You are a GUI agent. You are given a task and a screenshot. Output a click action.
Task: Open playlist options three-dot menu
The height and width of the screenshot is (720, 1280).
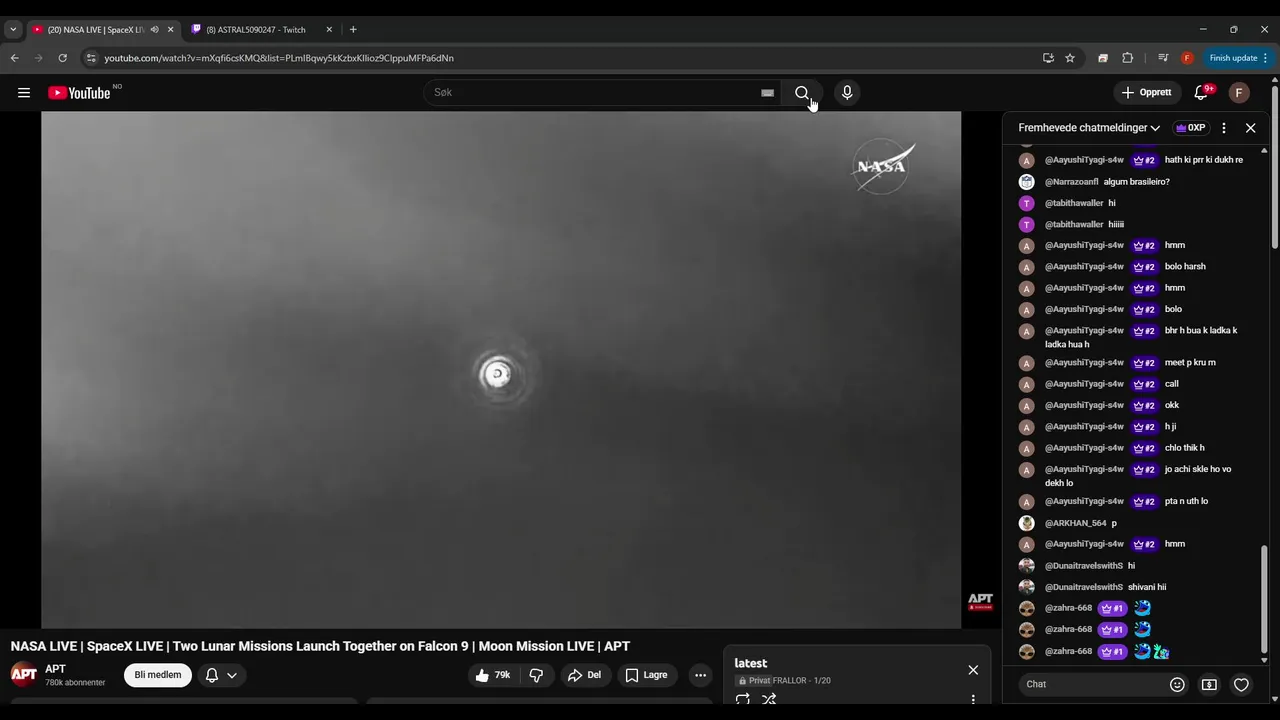[x=973, y=700]
